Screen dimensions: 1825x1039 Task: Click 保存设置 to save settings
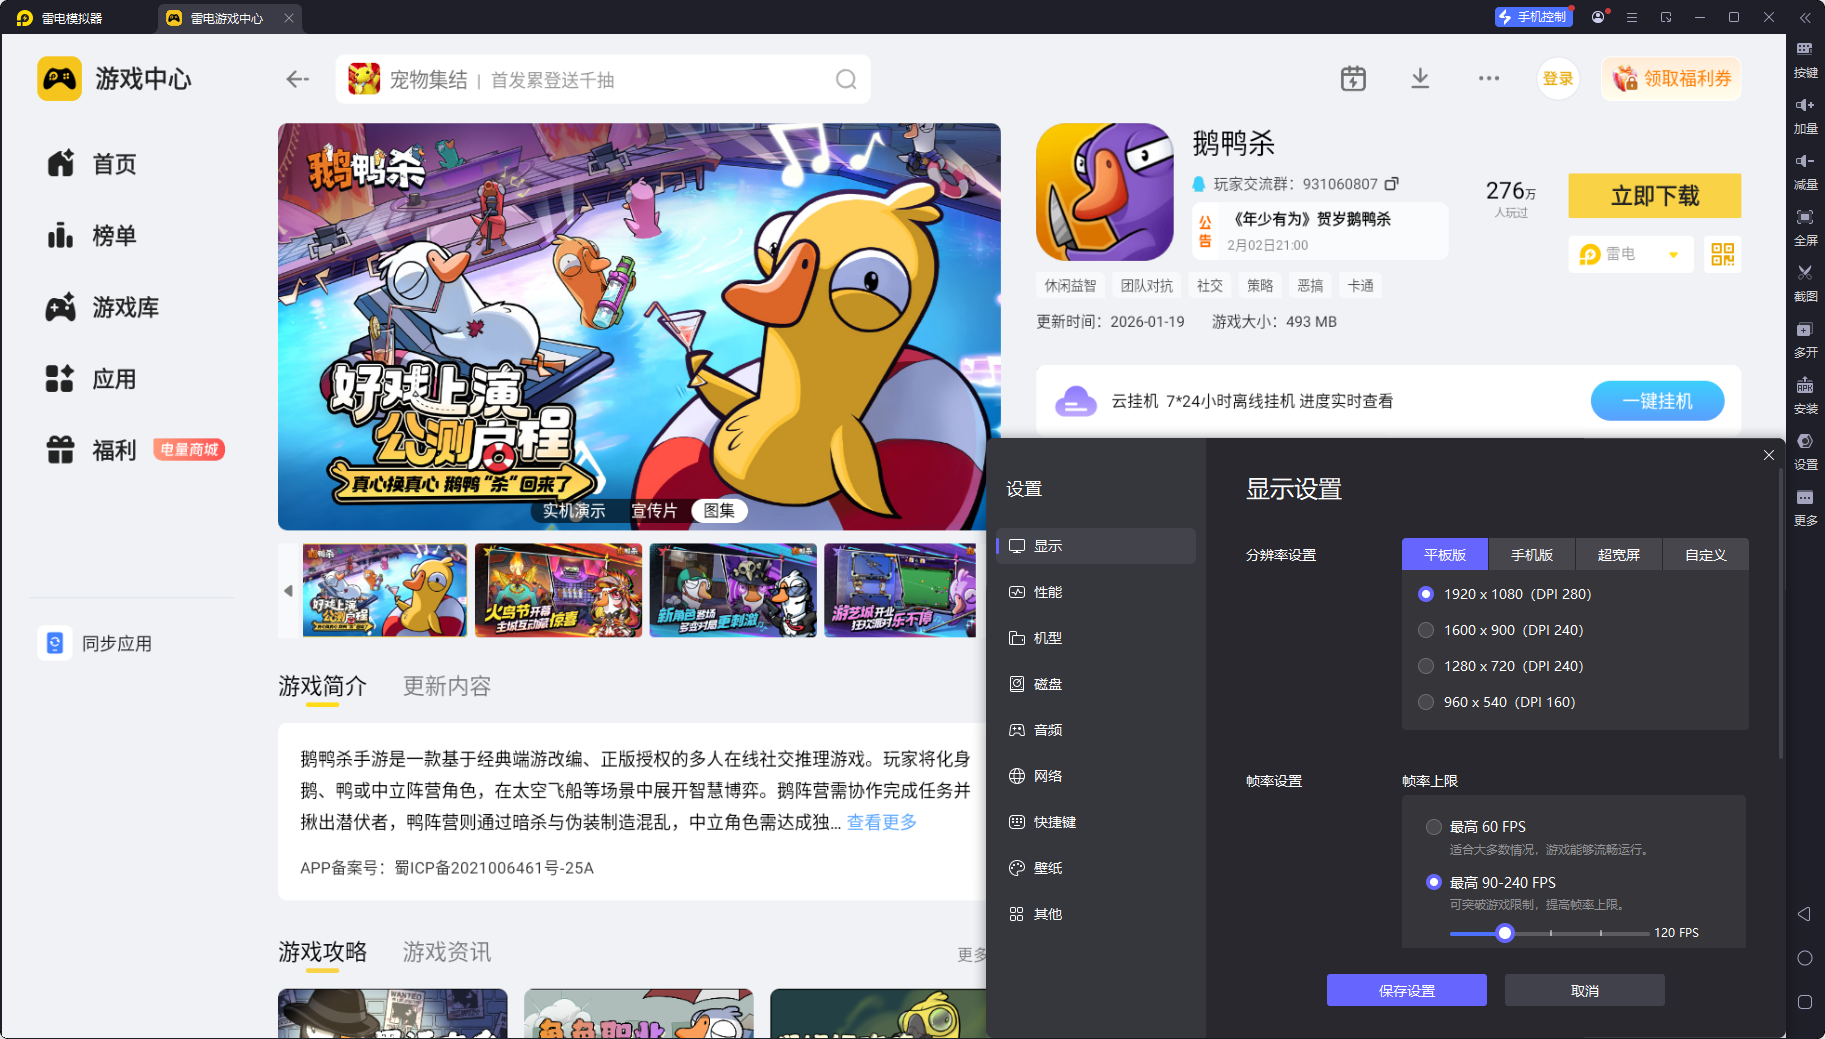[x=1407, y=990]
